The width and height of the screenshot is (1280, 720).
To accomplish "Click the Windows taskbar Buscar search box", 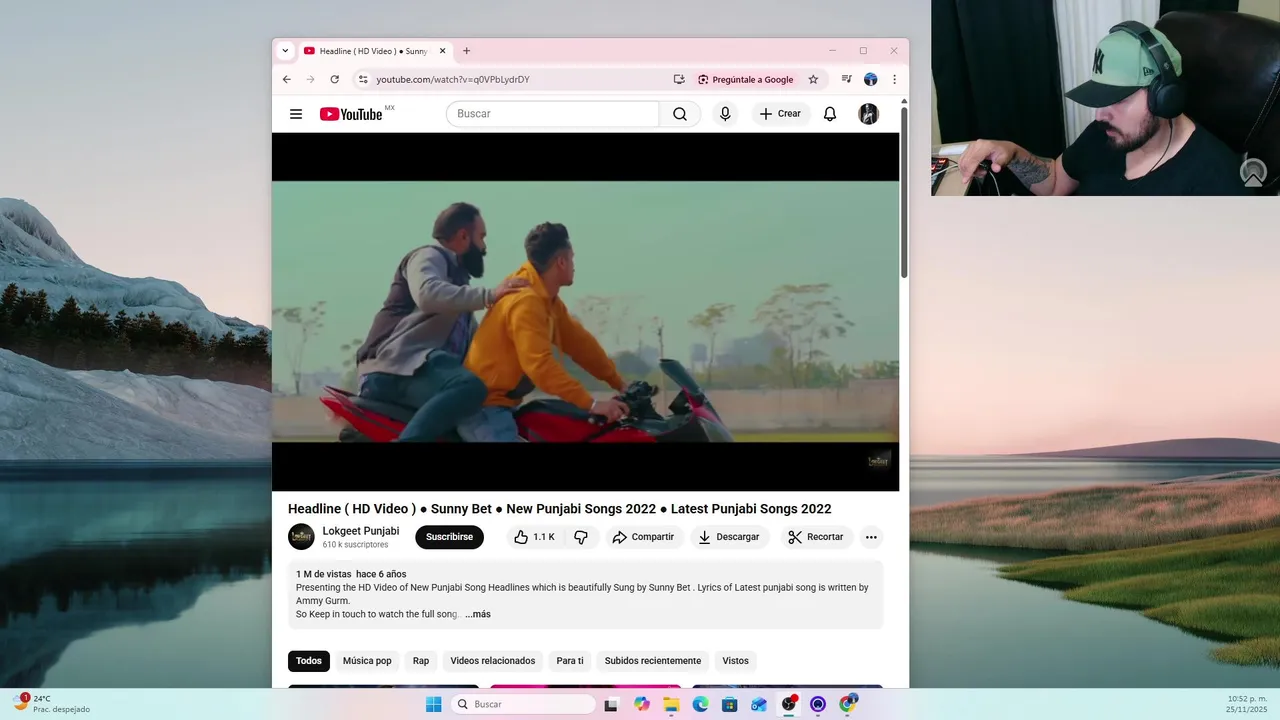I will click(522, 704).
